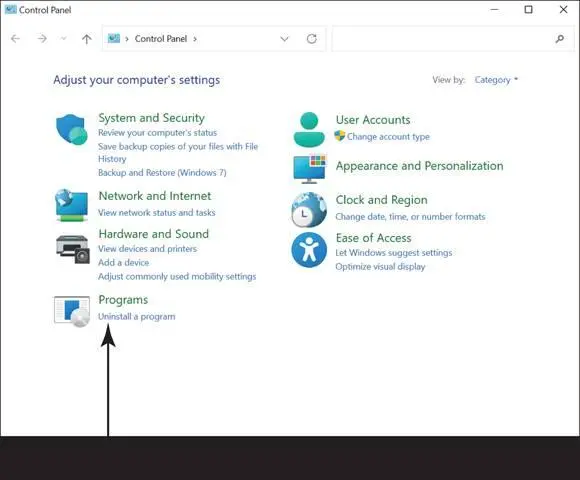Image resolution: width=580 pixels, height=480 pixels.
Task: Open the Clock and Region globe icon
Action: (x=309, y=209)
